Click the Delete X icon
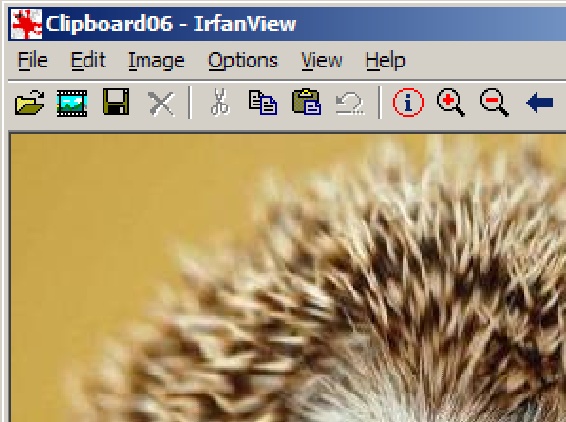This screenshot has width=566, height=422. pos(161,104)
